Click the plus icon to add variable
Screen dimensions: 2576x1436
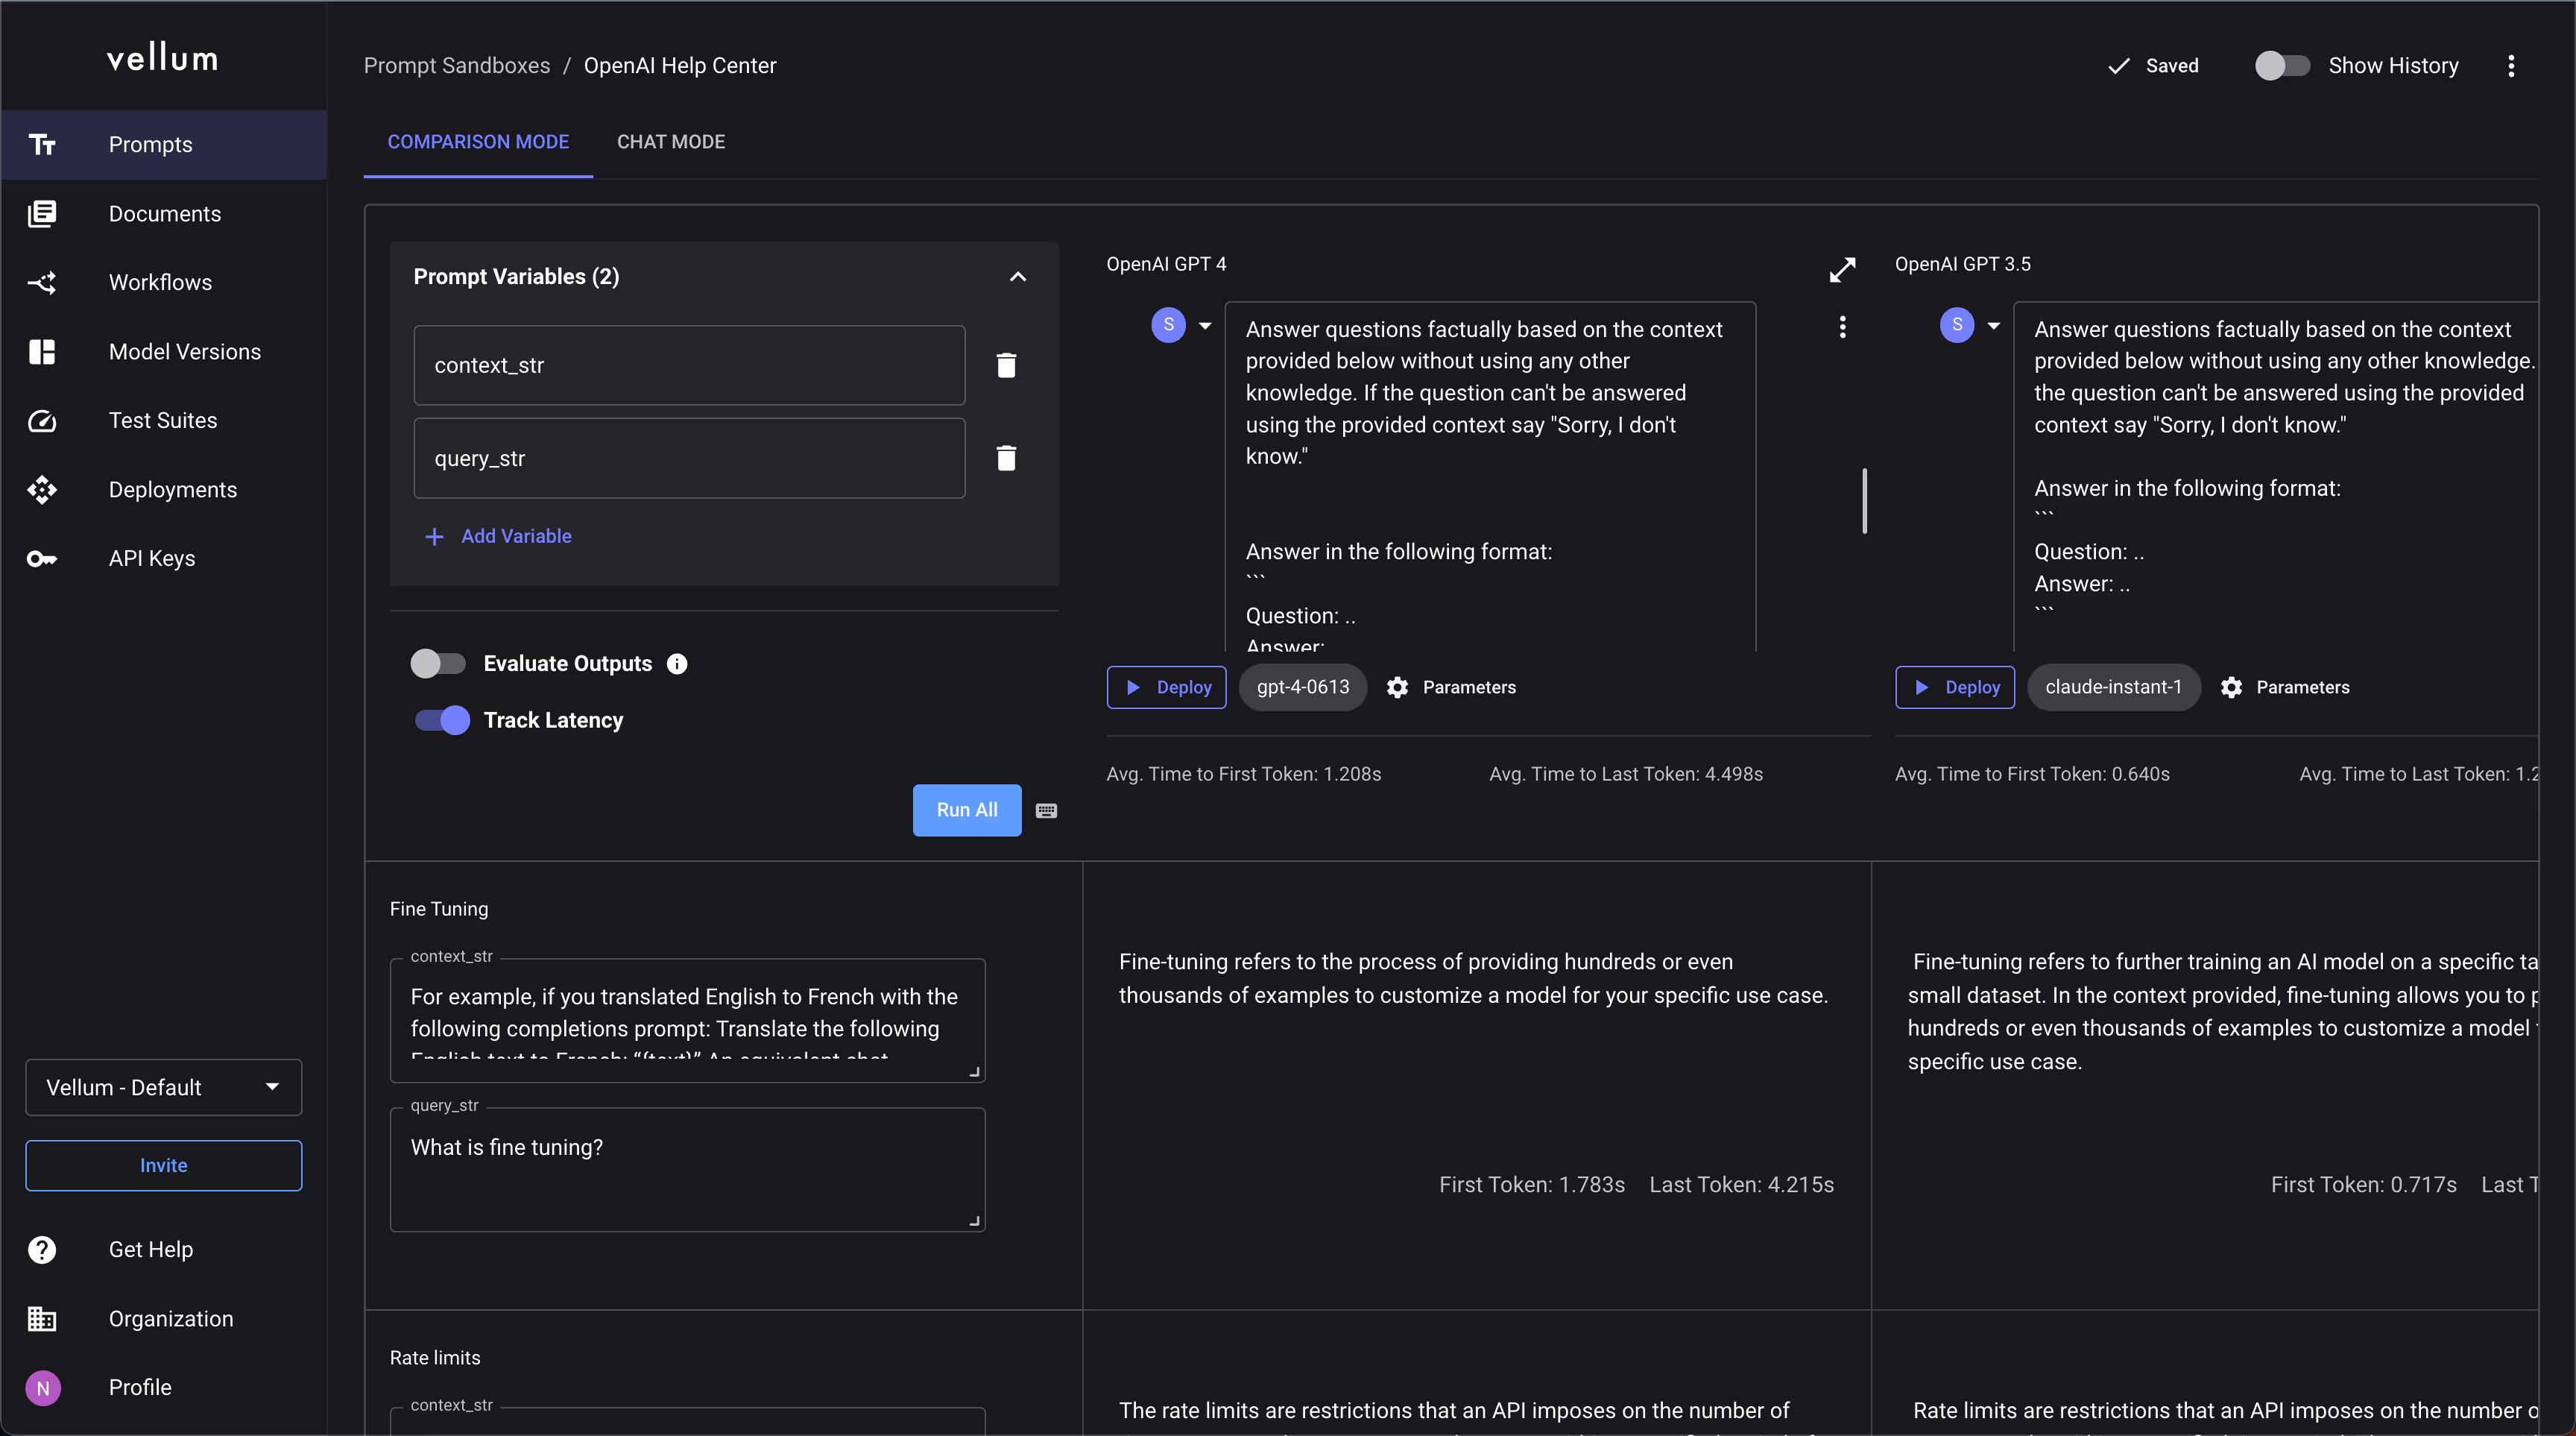434,536
